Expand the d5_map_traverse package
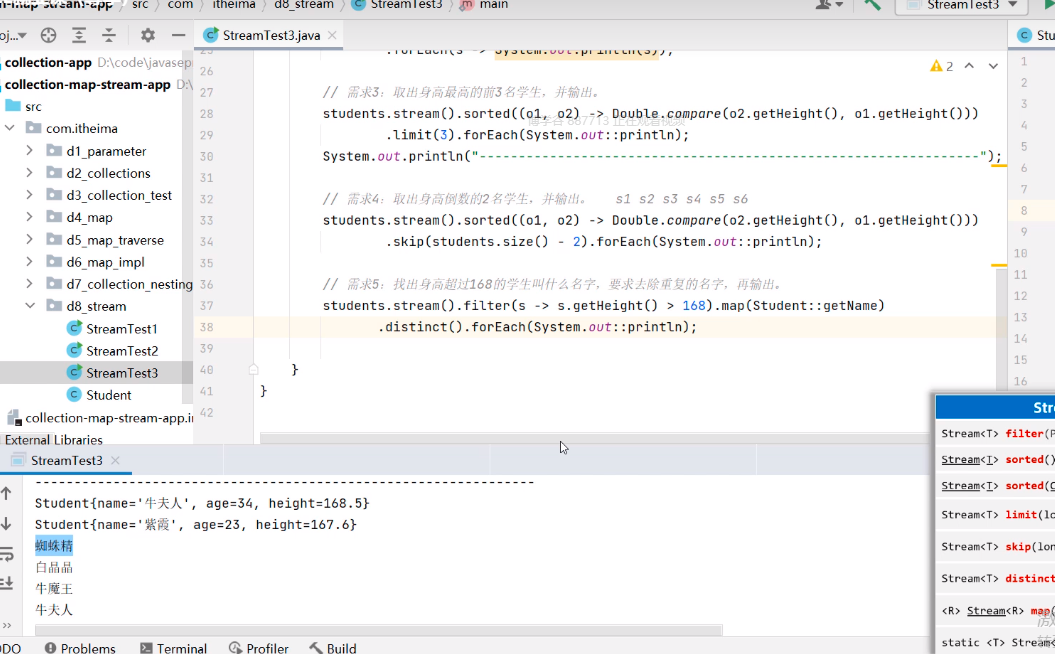 (29, 240)
